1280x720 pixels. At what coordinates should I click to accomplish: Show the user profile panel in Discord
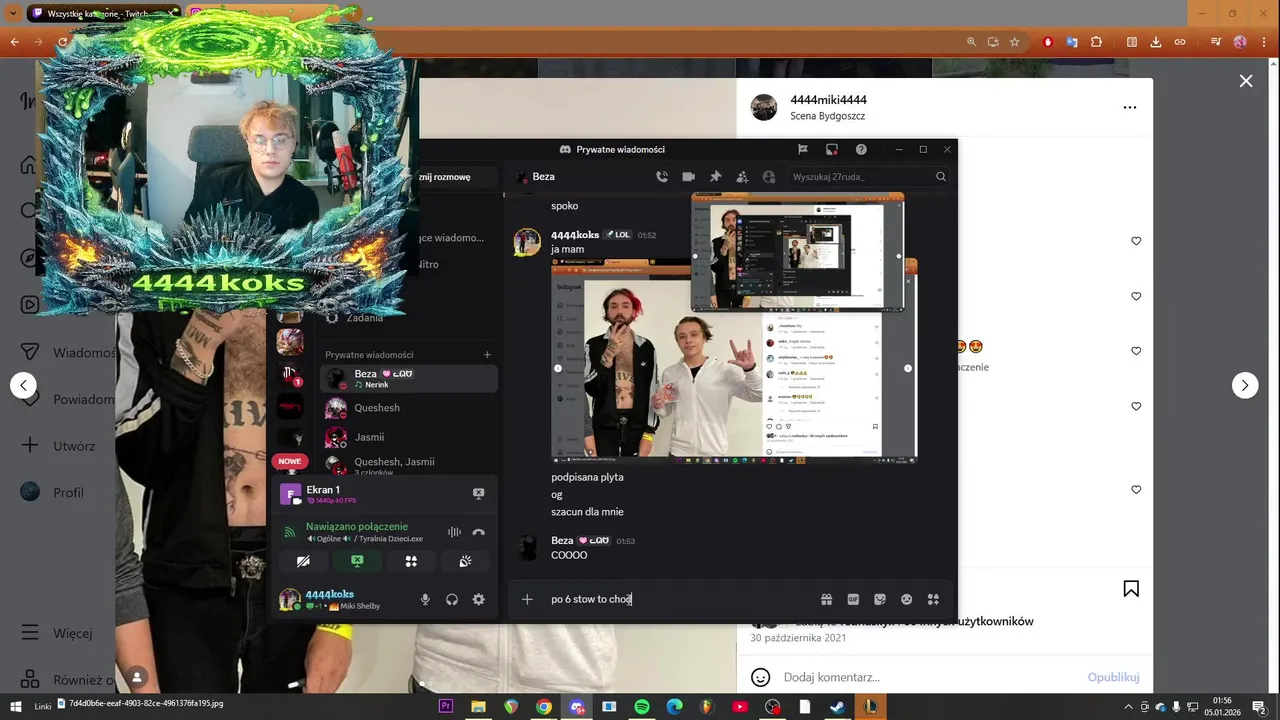pyautogui.click(x=769, y=176)
